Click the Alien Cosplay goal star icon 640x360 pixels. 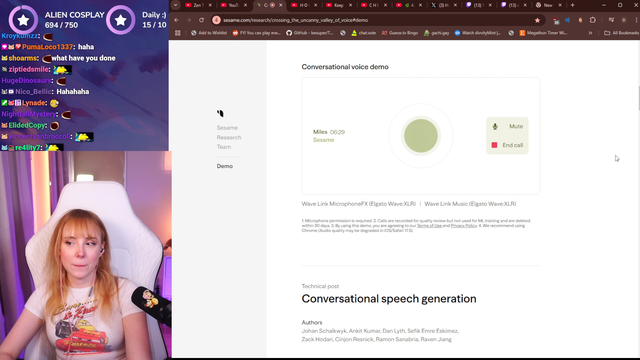click(x=23, y=20)
